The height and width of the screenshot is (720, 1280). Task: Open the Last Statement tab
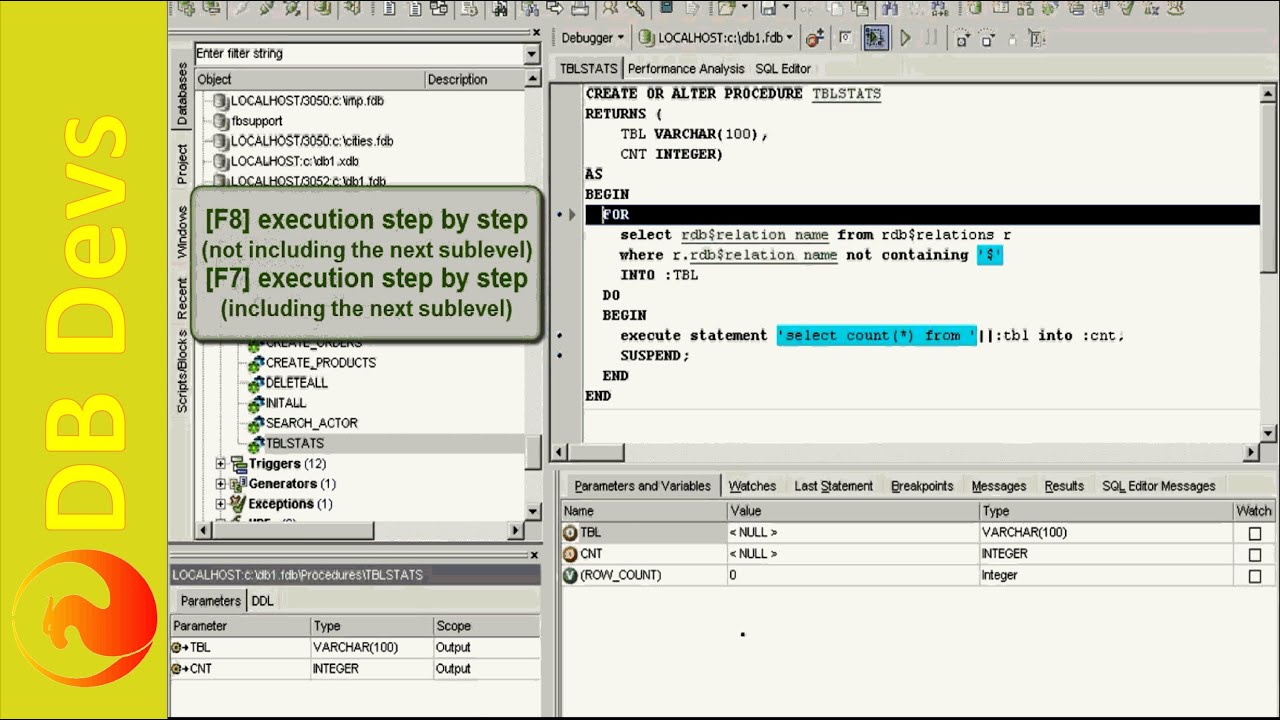point(833,486)
